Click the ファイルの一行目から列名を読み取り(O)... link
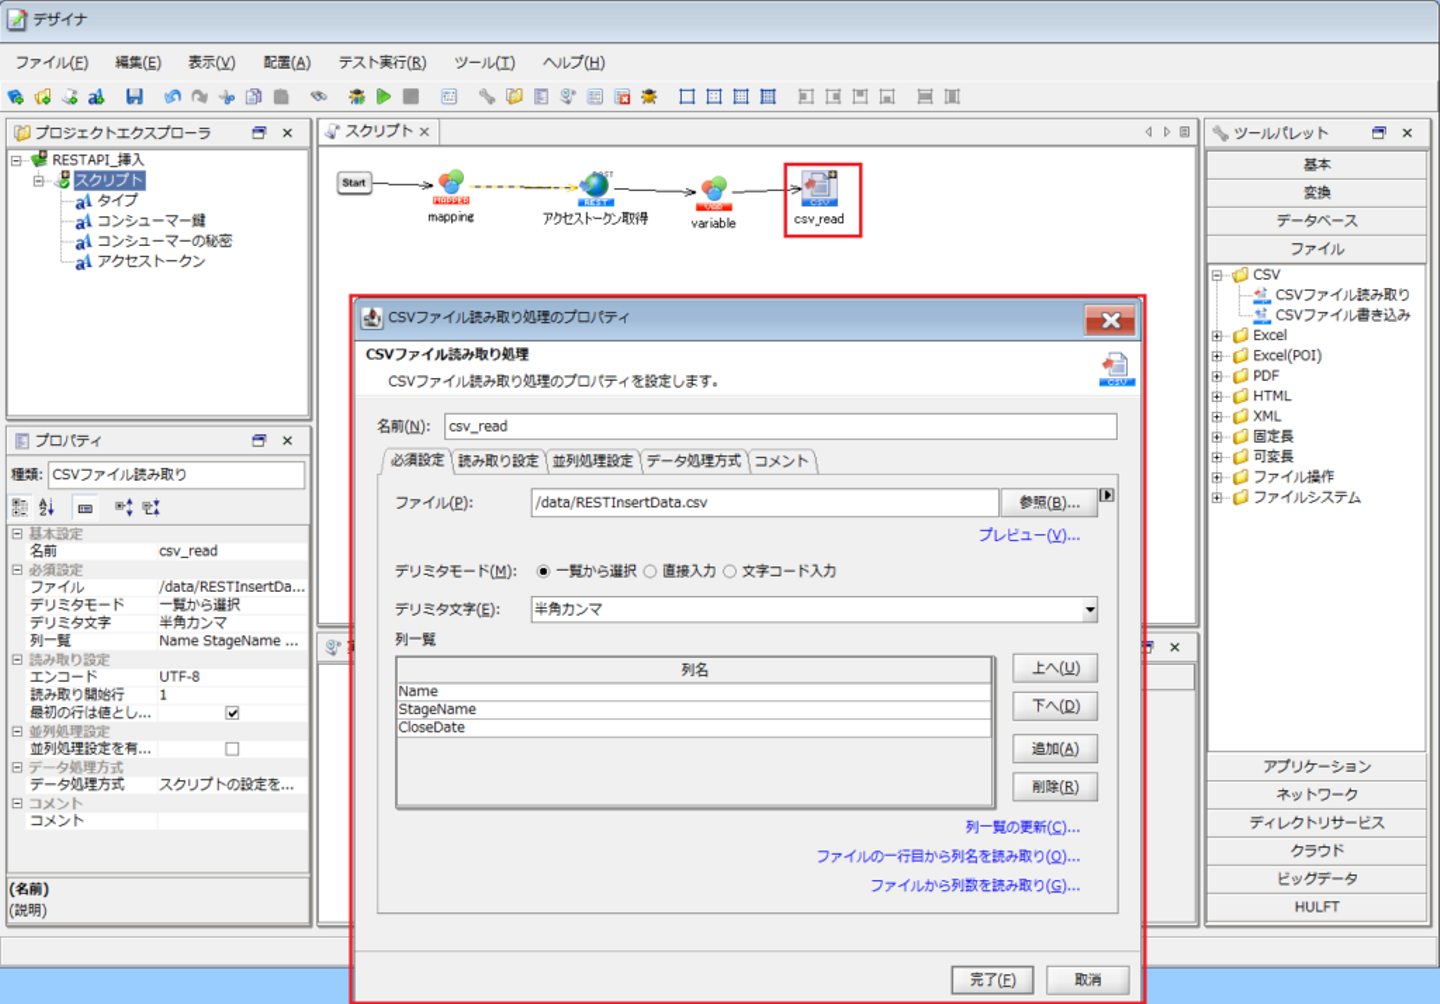The image size is (1440, 1004). click(x=948, y=856)
